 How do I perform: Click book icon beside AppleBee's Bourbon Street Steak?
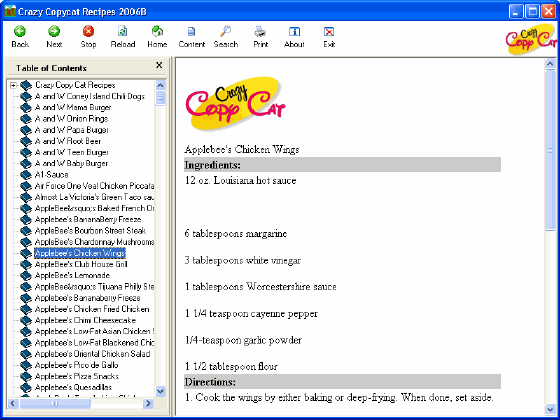pyautogui.click(x=26, y=231)
